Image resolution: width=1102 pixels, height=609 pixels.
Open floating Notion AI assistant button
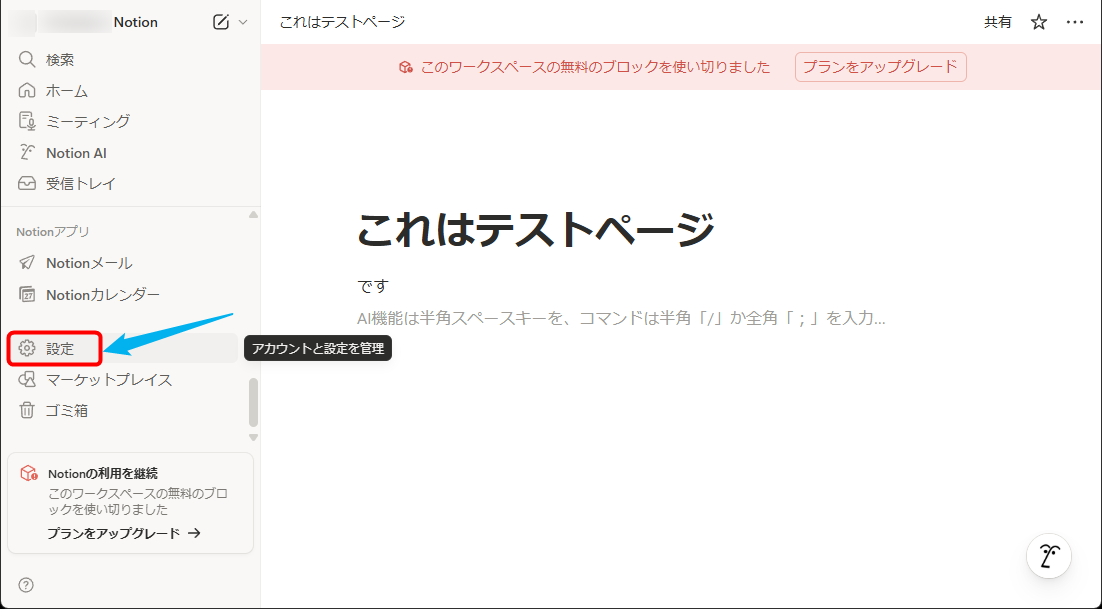1049,556
